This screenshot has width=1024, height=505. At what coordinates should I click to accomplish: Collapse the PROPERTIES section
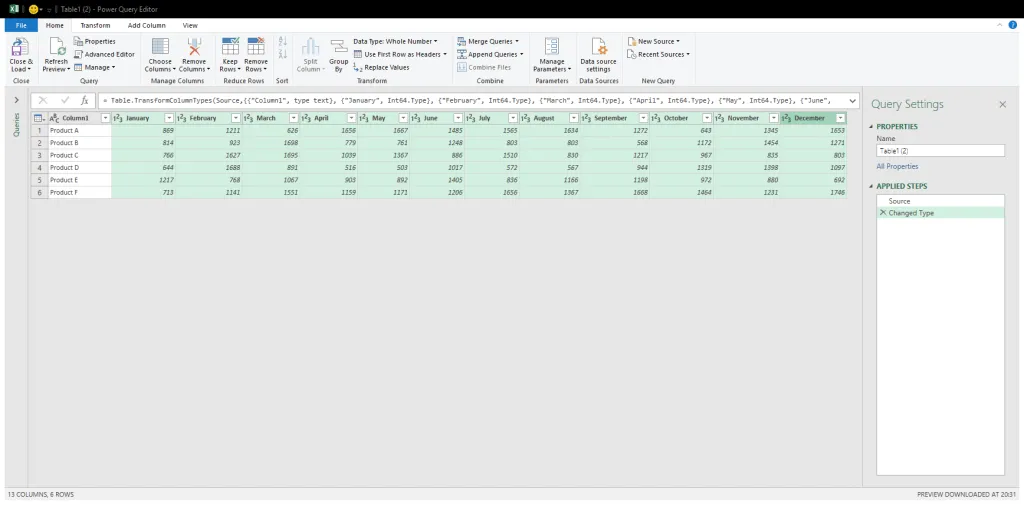(x=871, y=127)
